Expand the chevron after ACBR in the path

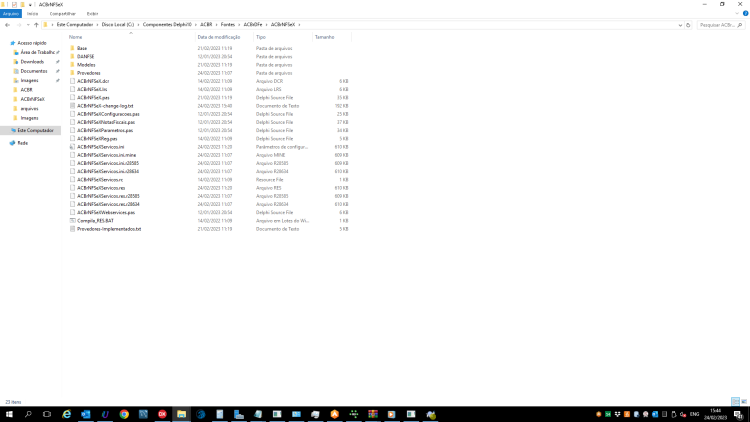pos(216,25)
